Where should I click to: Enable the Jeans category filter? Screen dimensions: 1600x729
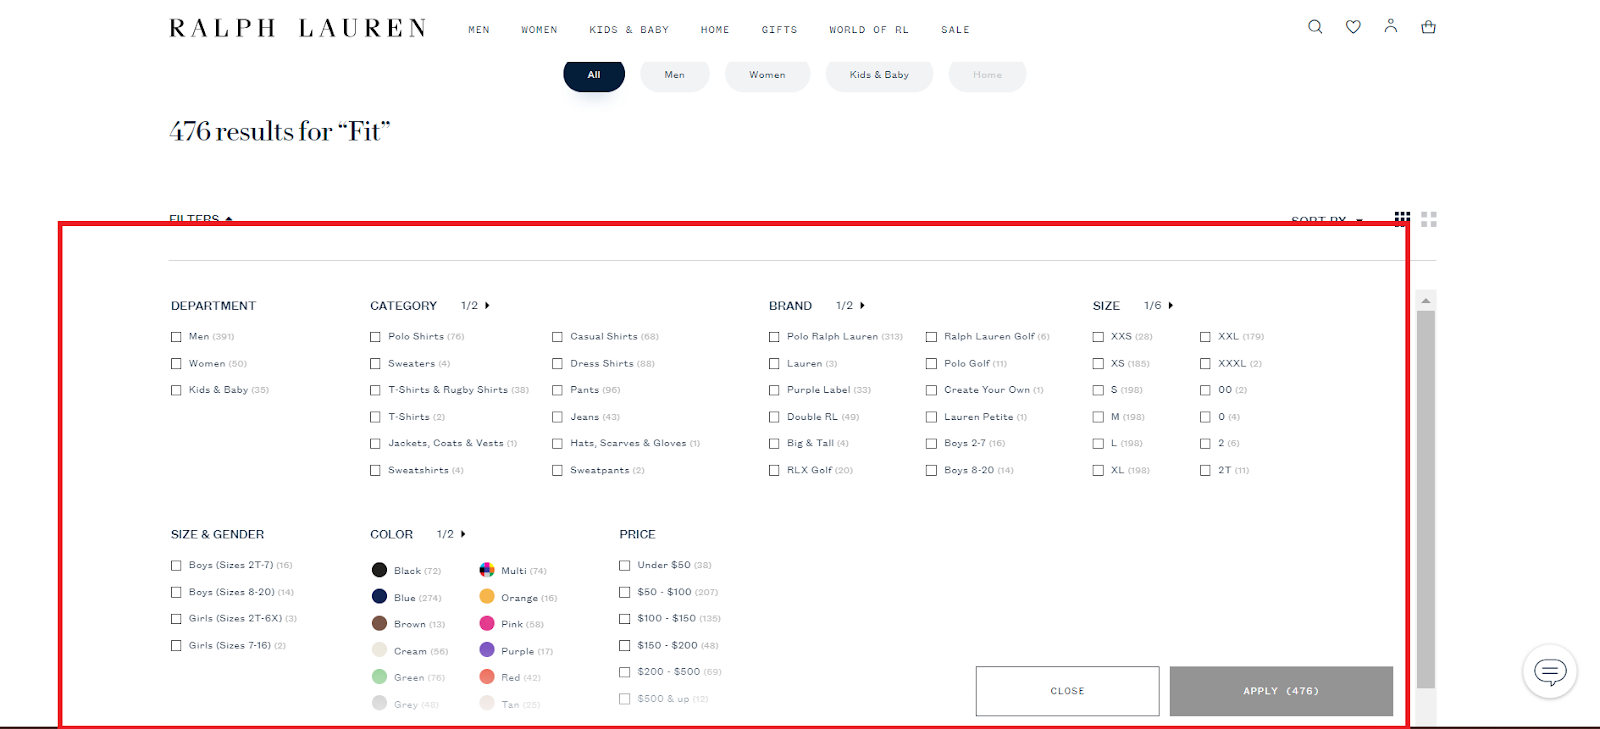(557, 417)
